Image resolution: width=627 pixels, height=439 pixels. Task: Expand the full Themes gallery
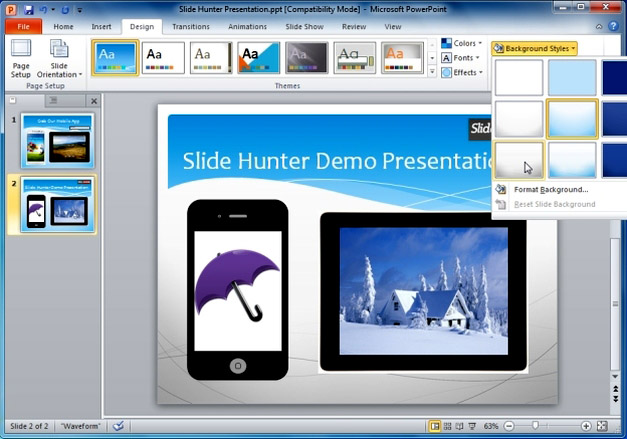(432, 72)
